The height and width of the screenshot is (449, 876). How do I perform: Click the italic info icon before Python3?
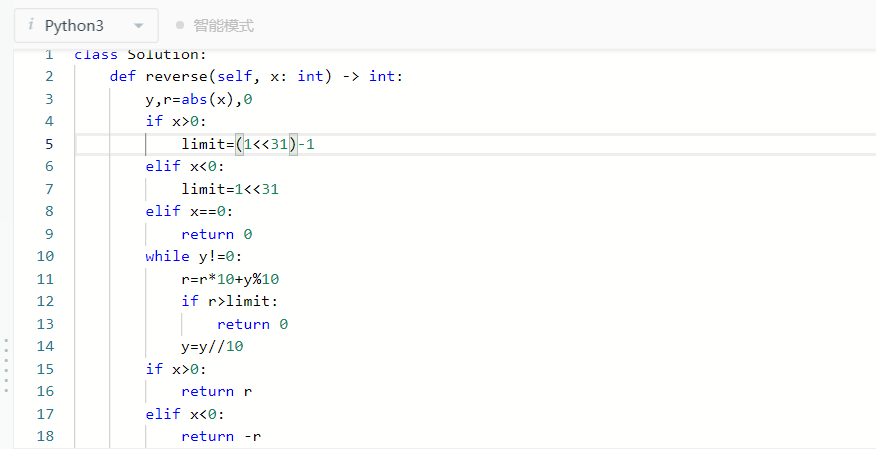pos(31,25)
